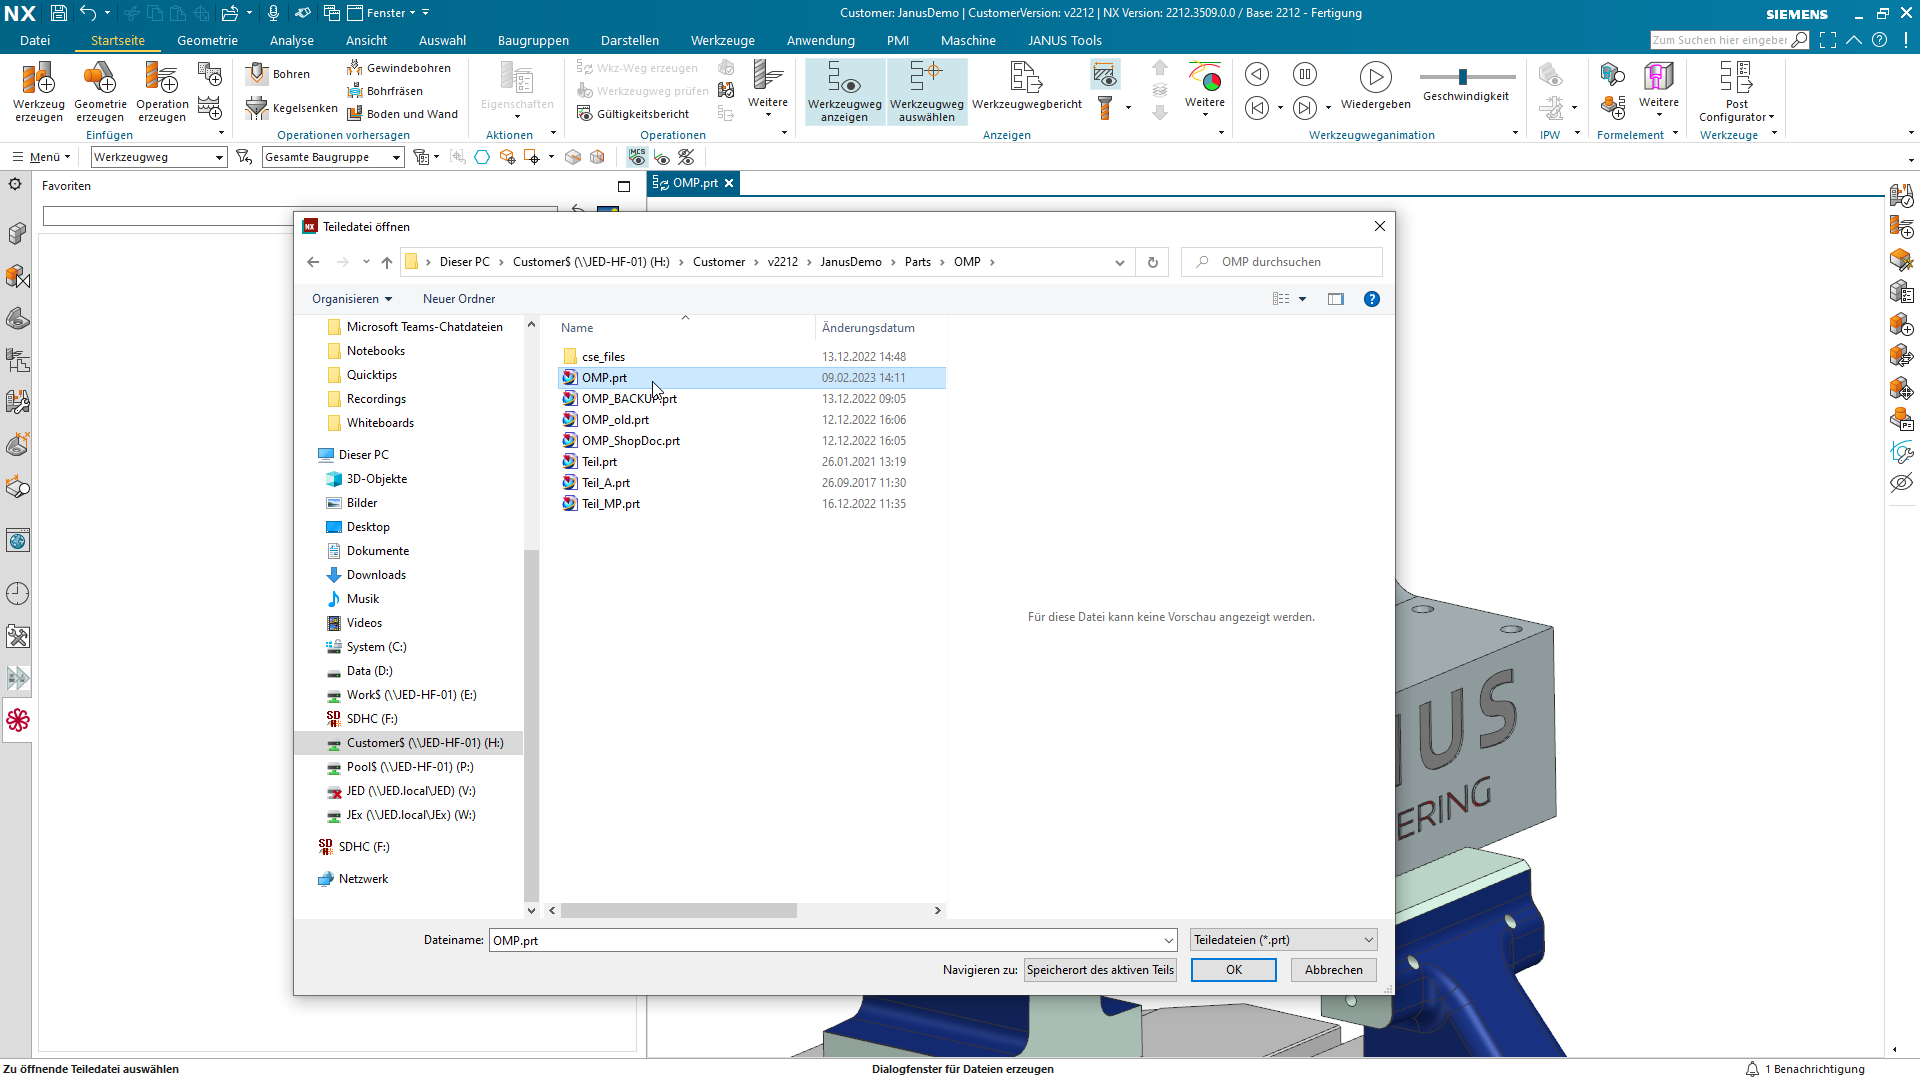Toggle the preview pane button
Screen dimensions: 1920x1080
(x=1335, y=299)
